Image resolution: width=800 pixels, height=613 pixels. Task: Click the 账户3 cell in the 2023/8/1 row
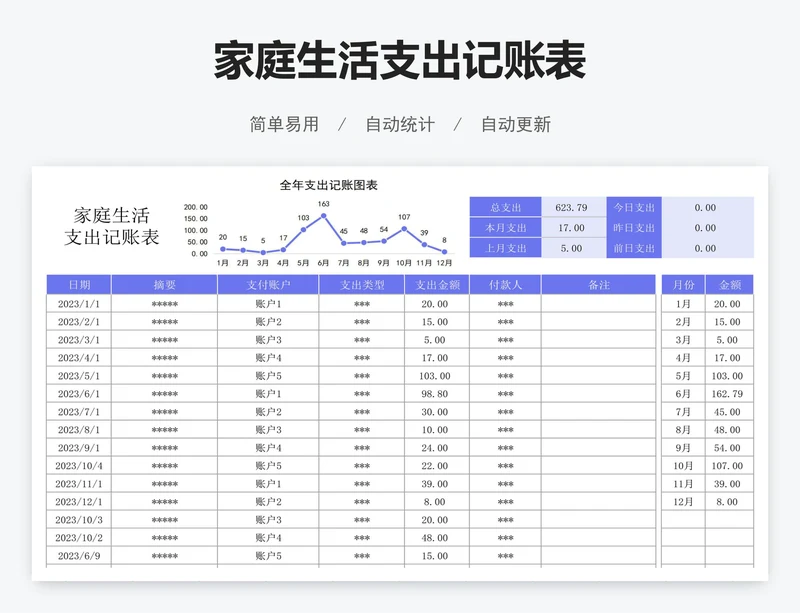tap(268, 430)
